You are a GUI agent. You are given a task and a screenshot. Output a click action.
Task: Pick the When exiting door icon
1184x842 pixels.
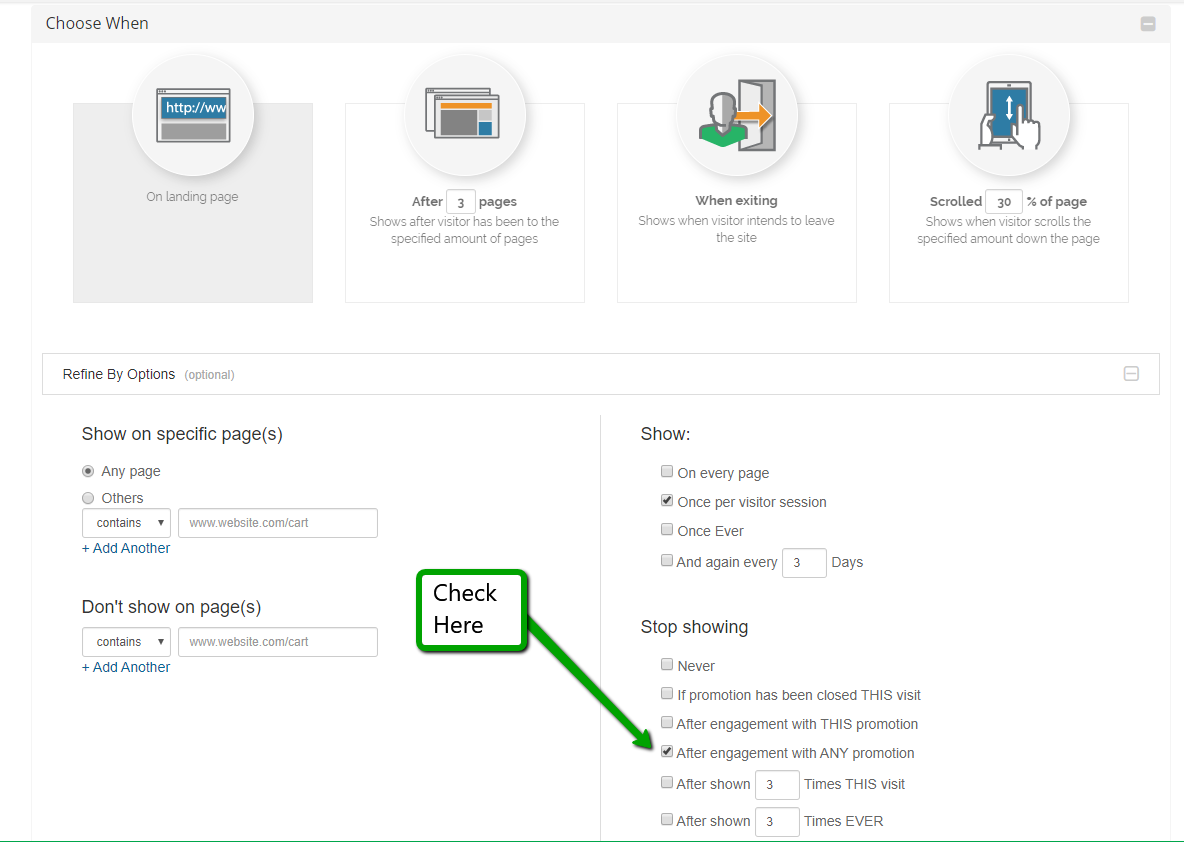(x=737, y=115)
